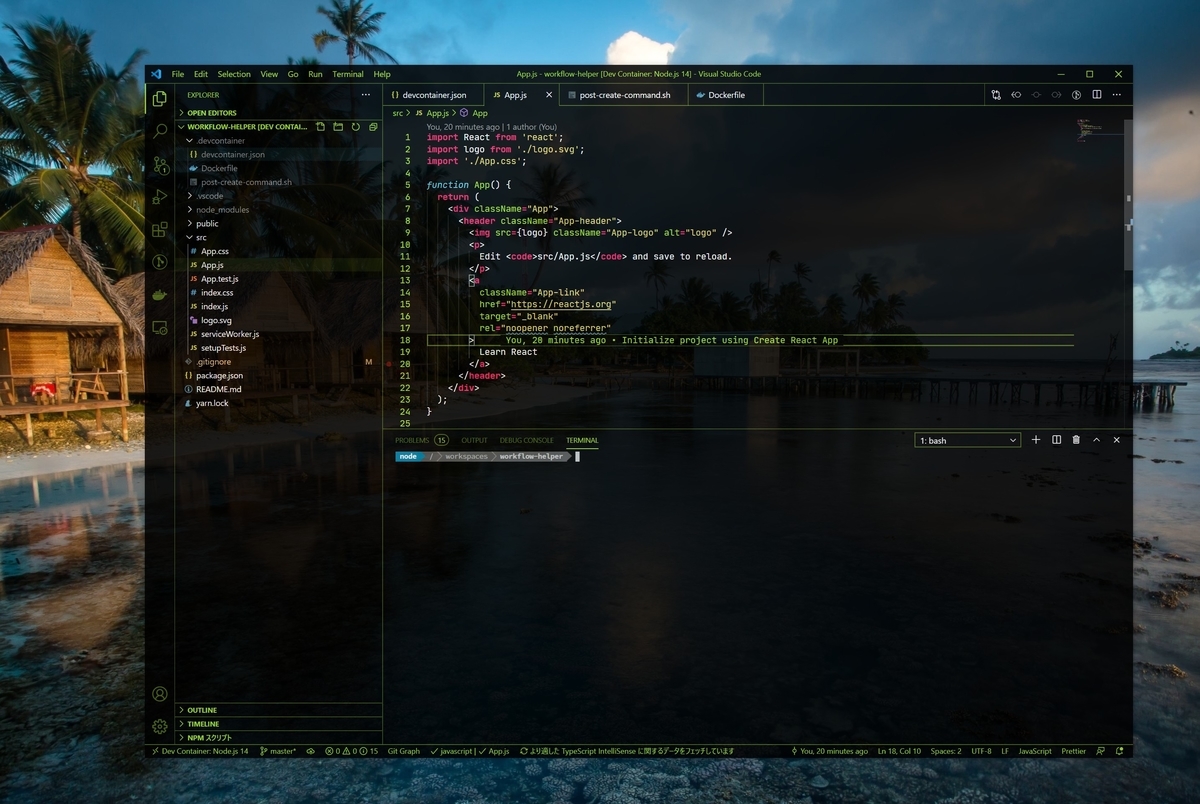Open the Docker view in activity bar
This screenshot has width=1200, height=804.
pyautogui.click(x=160, y=295)
